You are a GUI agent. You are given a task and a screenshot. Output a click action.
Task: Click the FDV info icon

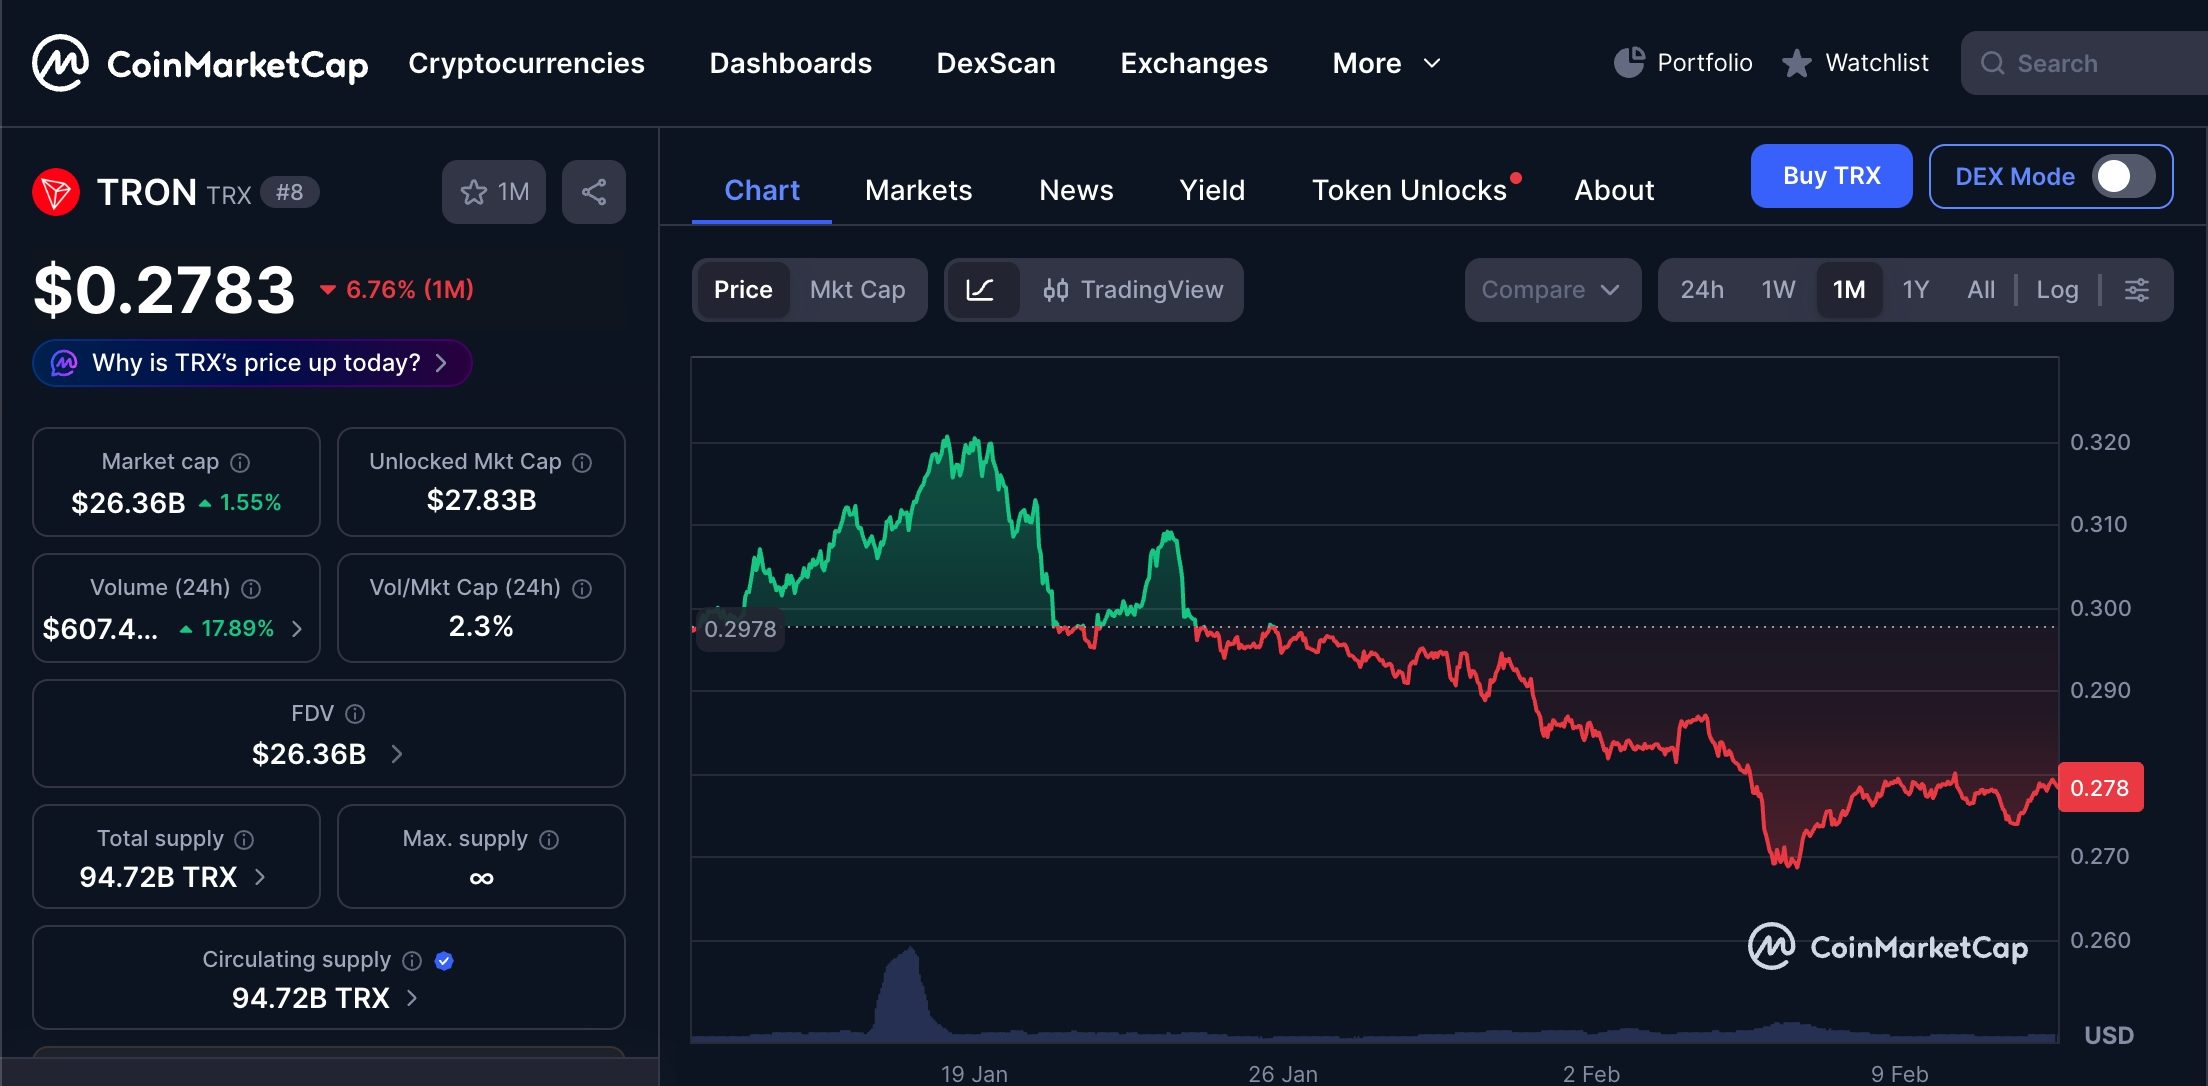[x=355, y=713]
